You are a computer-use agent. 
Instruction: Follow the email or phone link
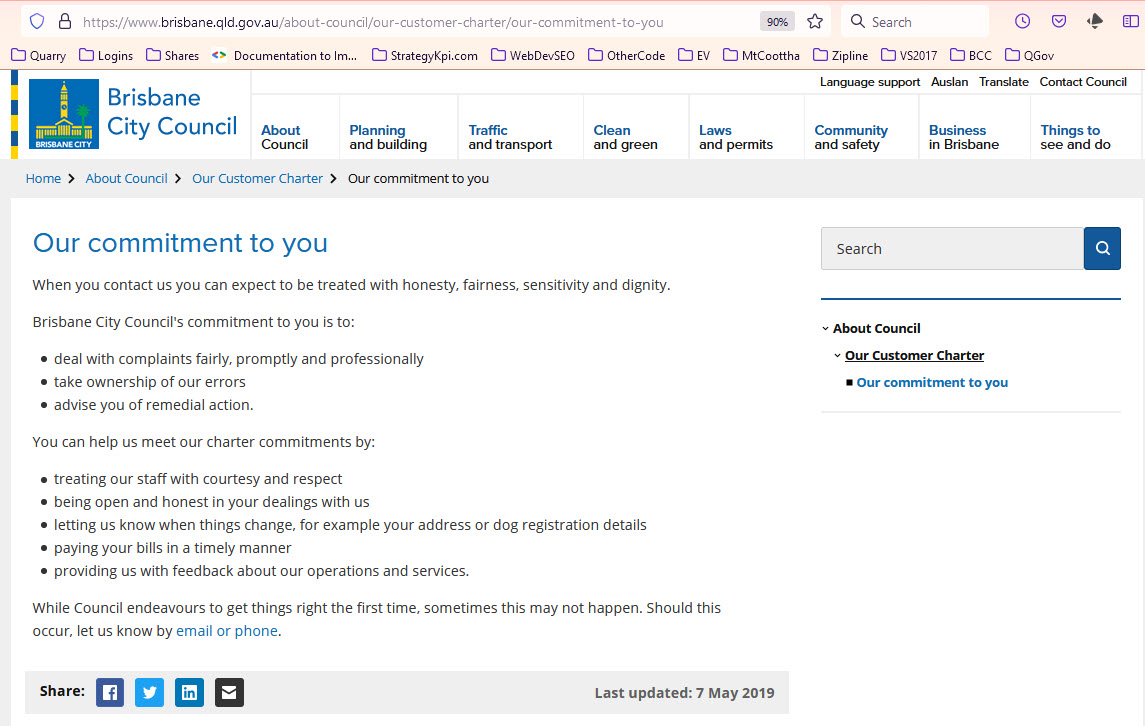(227, 631)
